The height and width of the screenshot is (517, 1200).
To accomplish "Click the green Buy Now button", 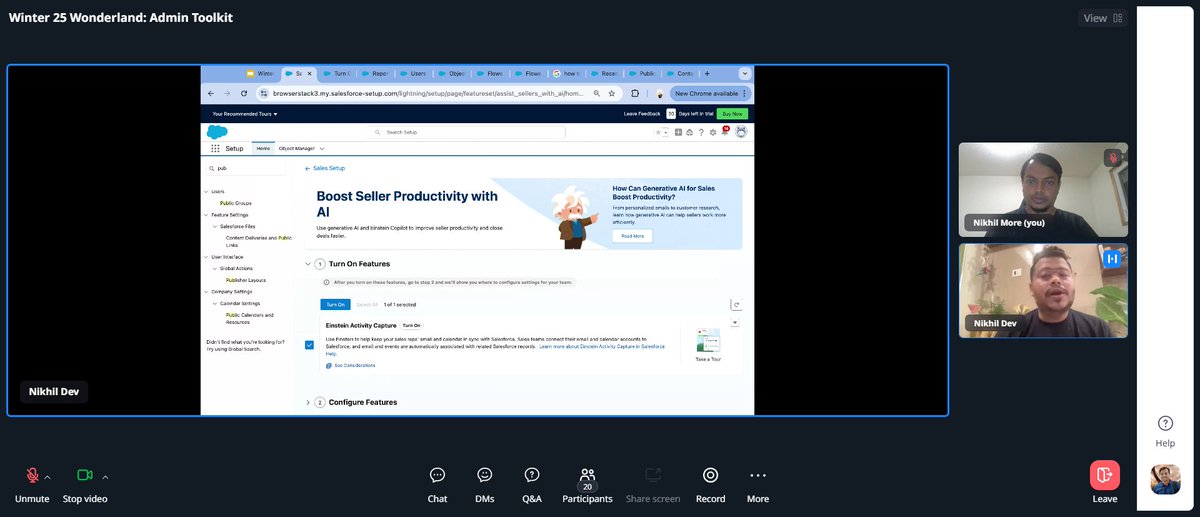I will pyautogui.click(x=733, y=114).
